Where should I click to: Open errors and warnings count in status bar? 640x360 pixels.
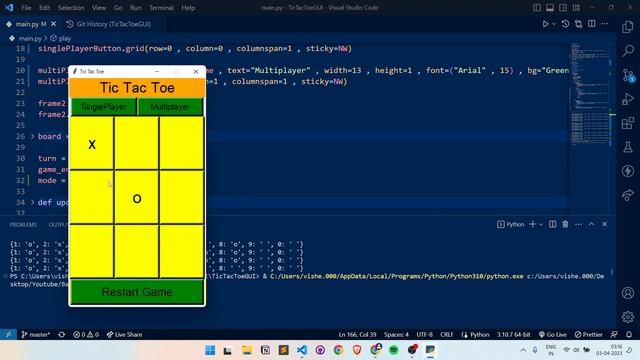click(x=86, y=334)
